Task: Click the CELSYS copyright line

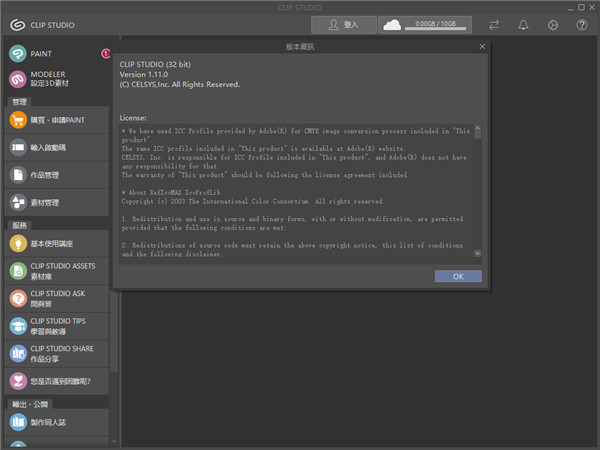Action: pos(179,84)
